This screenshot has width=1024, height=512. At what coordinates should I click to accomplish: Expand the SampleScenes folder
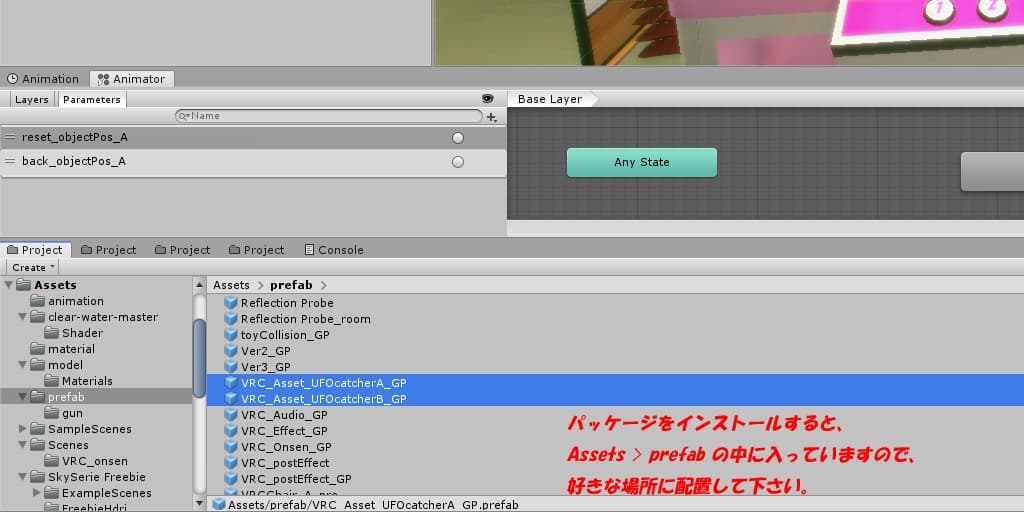point(22,429)
